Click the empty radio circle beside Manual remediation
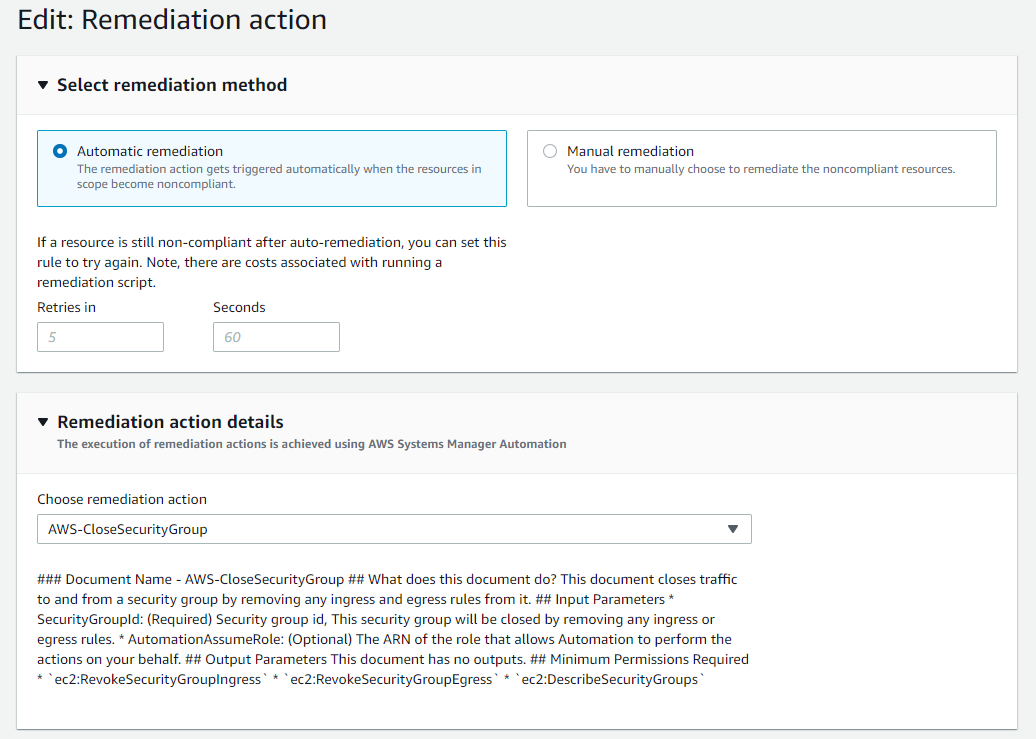 [x=550, y=151]
